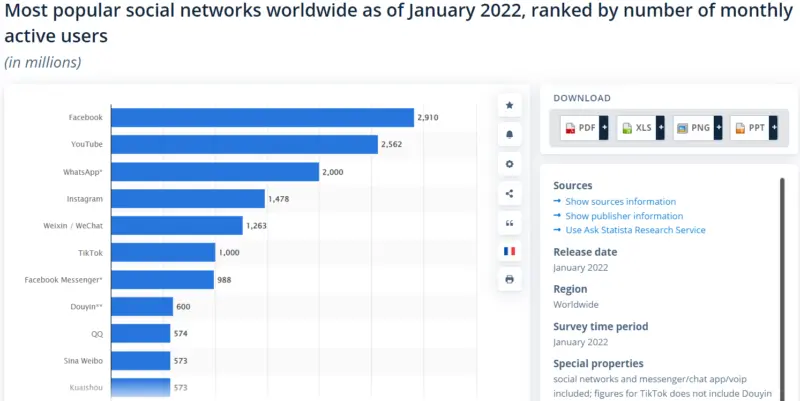Click the Douyin bar showing 600

[x=141, y=307]
